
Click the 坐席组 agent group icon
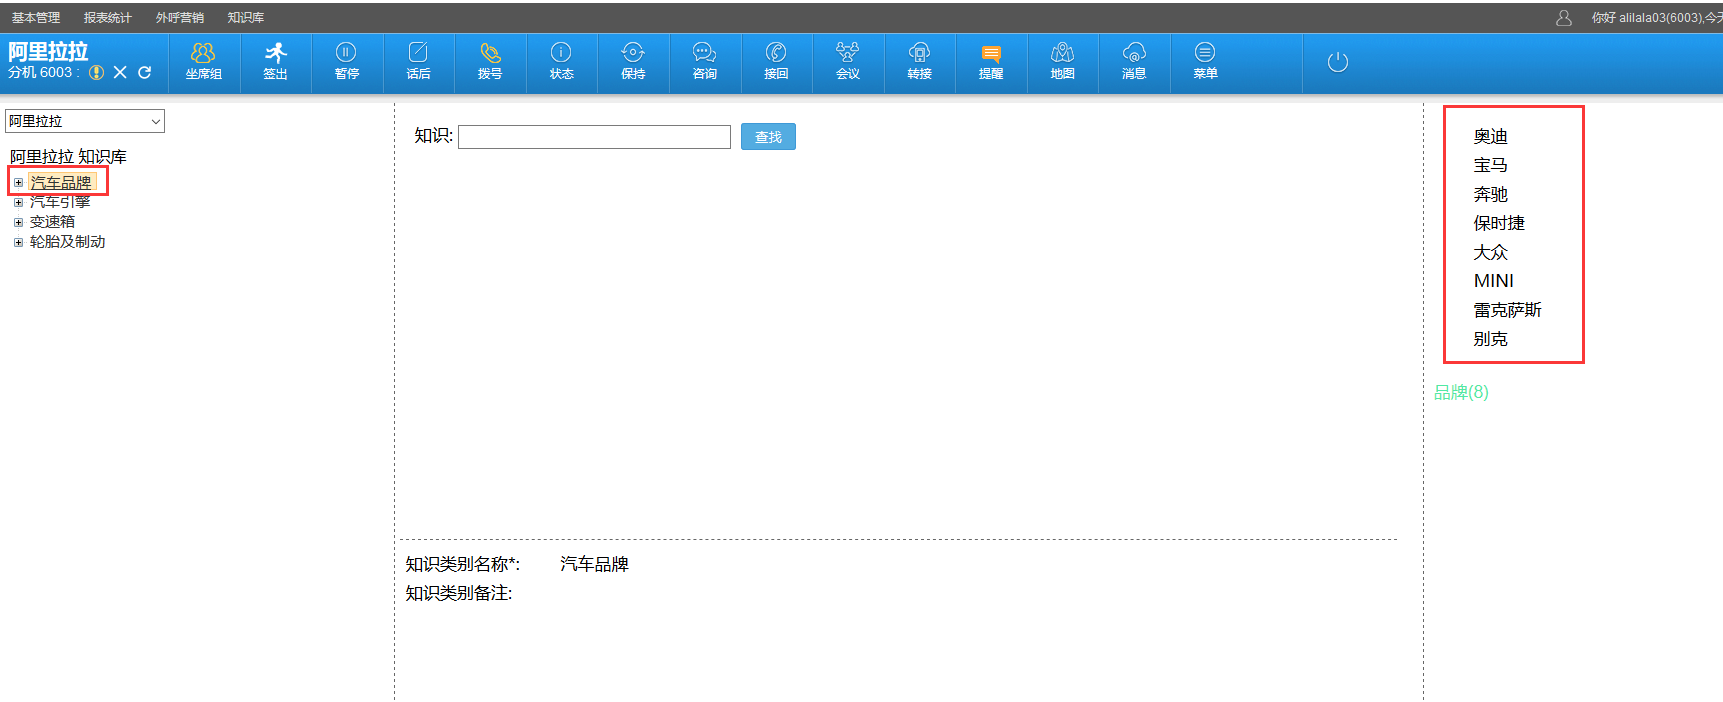(203, 61)
